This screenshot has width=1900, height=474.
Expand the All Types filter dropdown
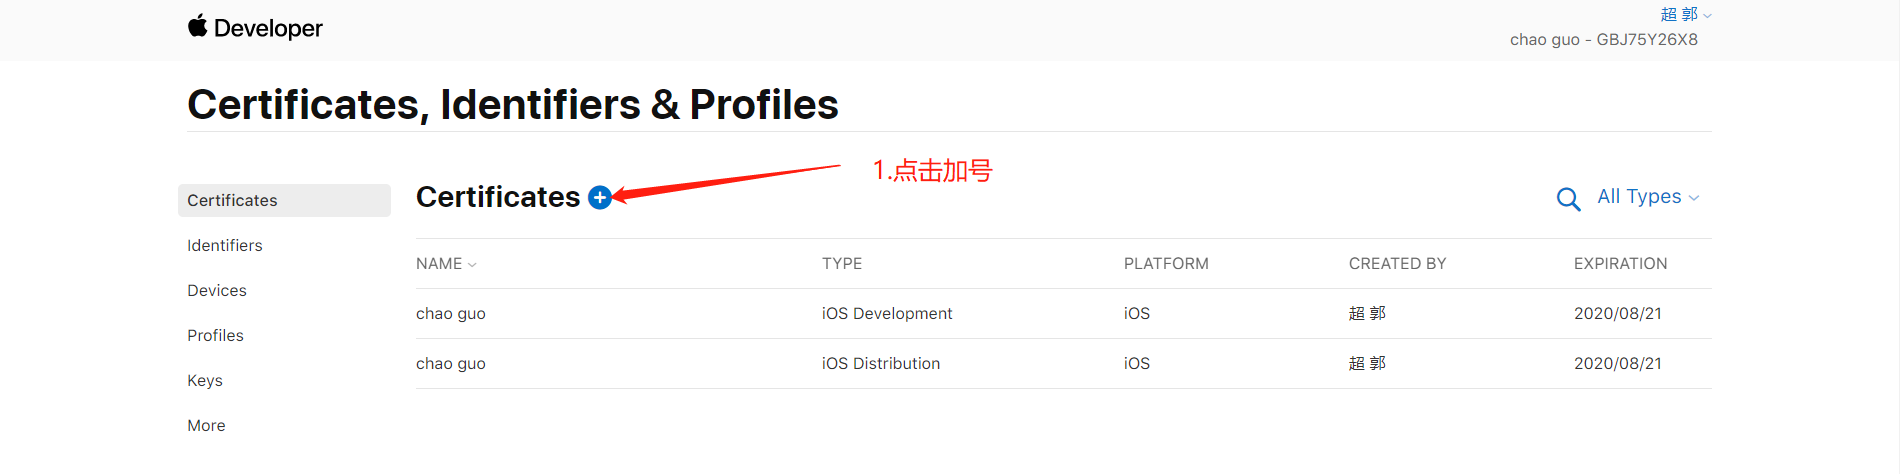point(1648,197)
